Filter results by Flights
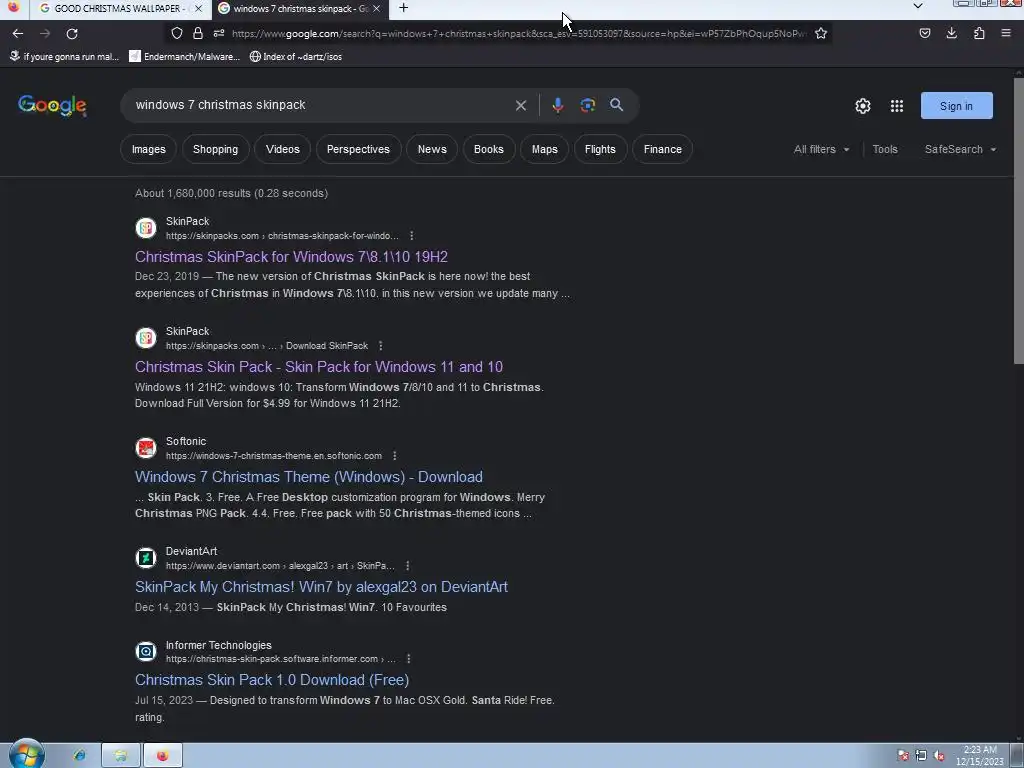Viewport: 1024px width, 768px height. (x=600, y=149)
